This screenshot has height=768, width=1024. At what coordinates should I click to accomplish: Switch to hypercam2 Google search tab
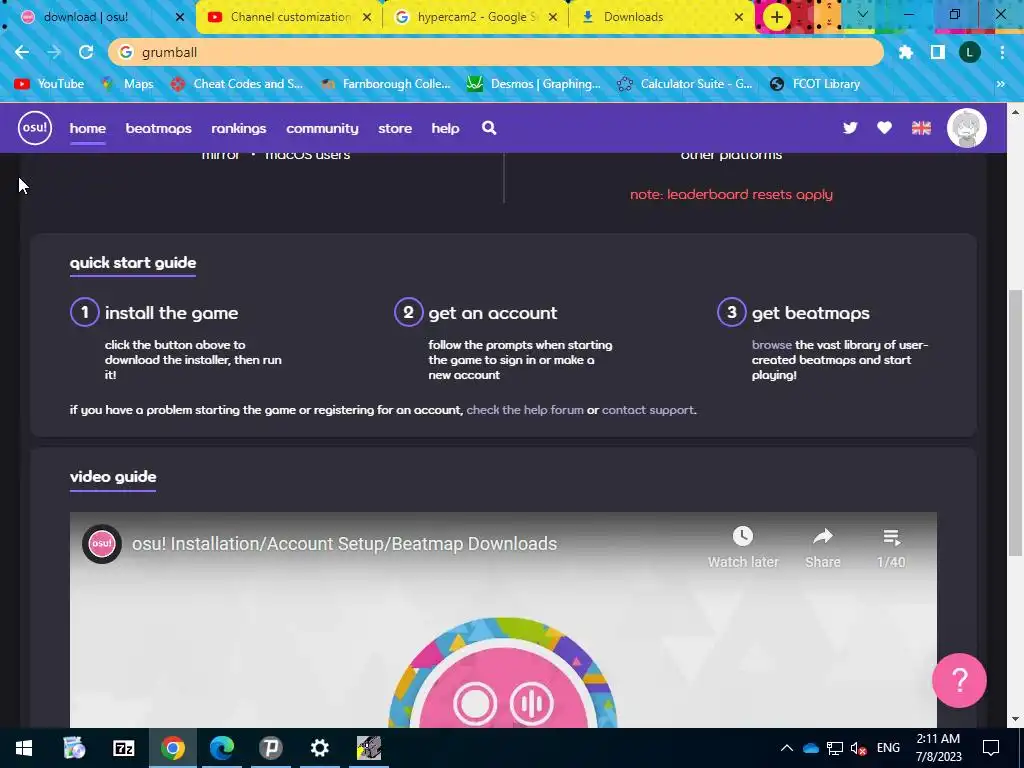[477, 17]
